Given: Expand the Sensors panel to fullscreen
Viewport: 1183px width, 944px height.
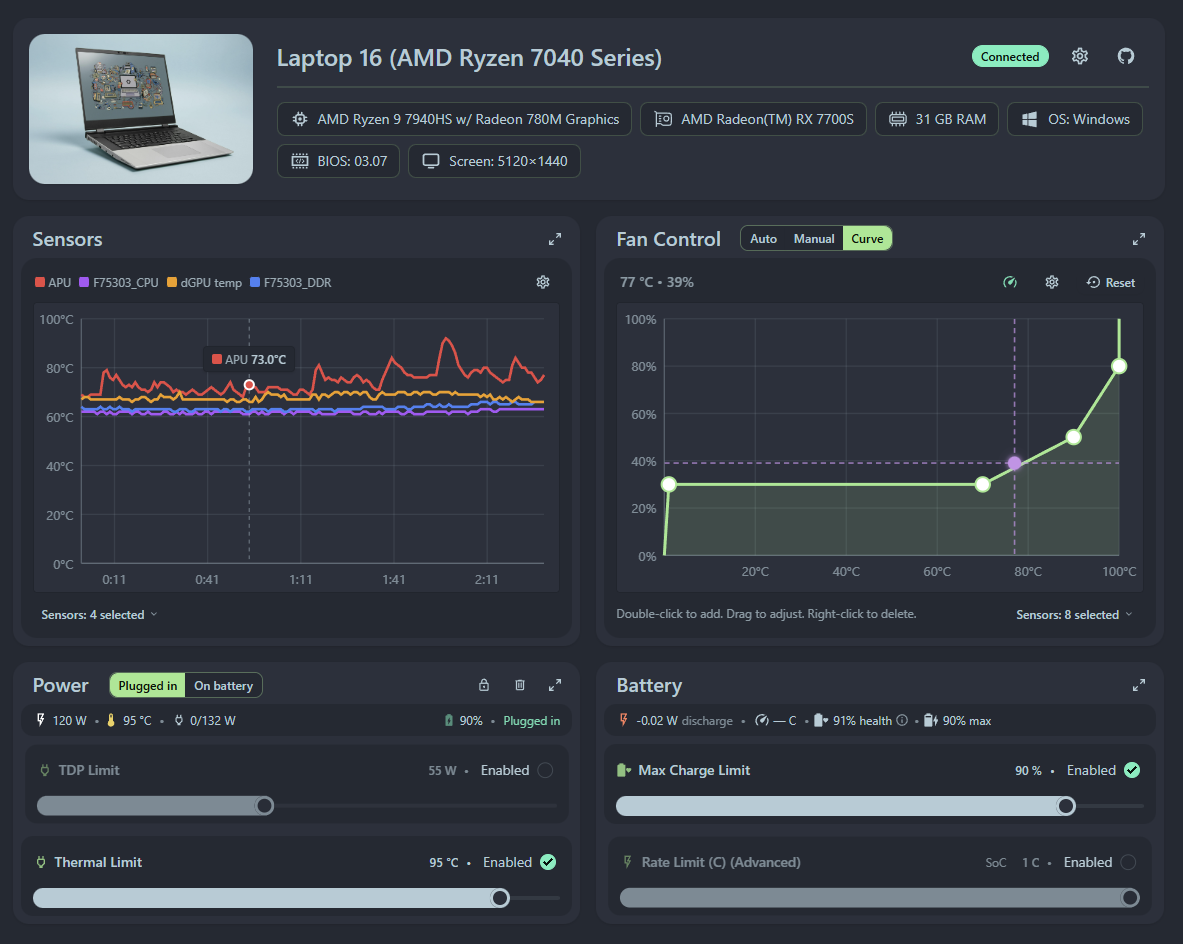Looking at the screenshot, I should [555, 239].
